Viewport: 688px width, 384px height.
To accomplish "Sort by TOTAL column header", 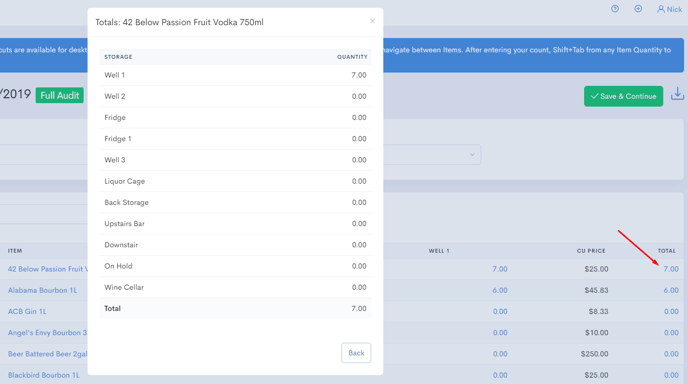I will coord(666,251).
